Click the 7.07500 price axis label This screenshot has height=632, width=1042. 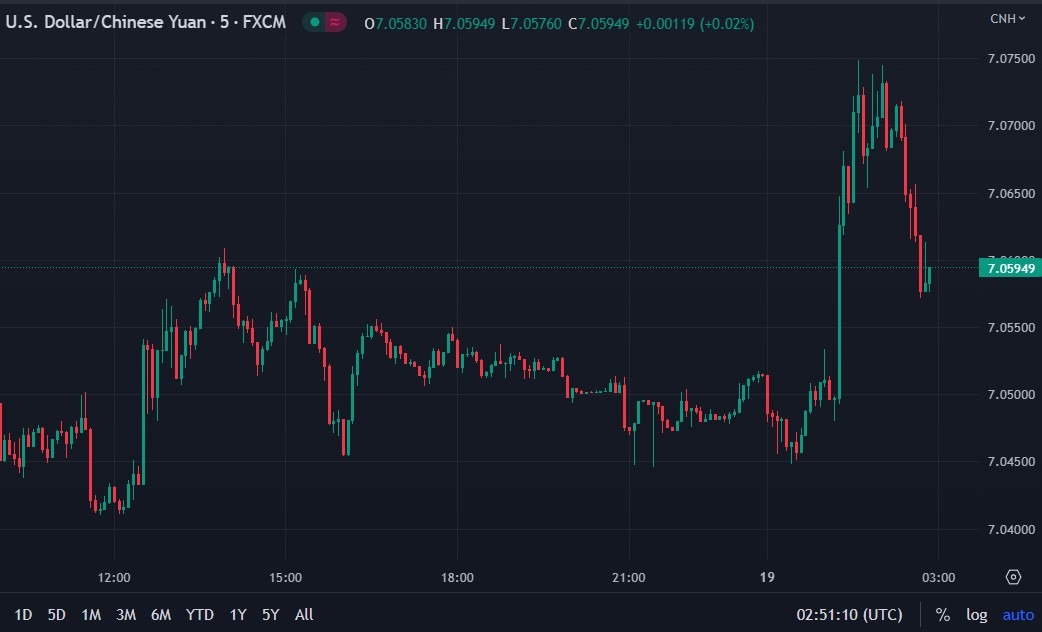(x=1011, y=58)
